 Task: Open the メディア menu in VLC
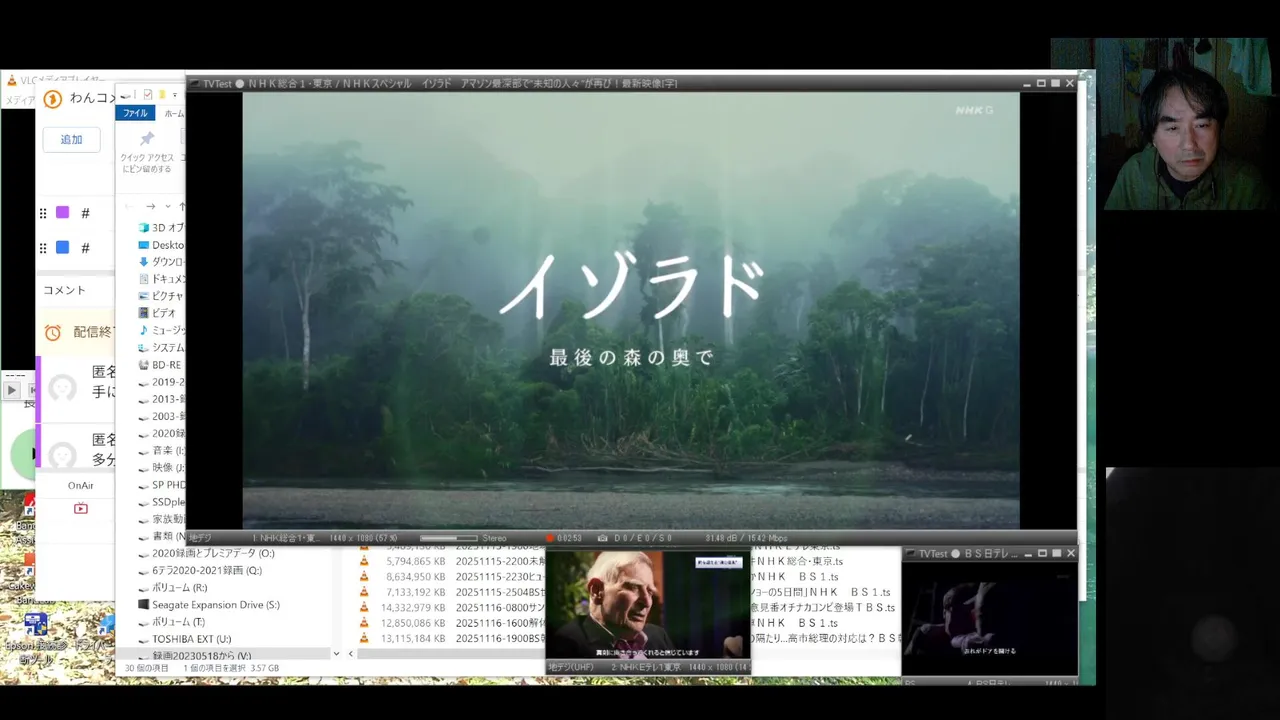[20, 100]
